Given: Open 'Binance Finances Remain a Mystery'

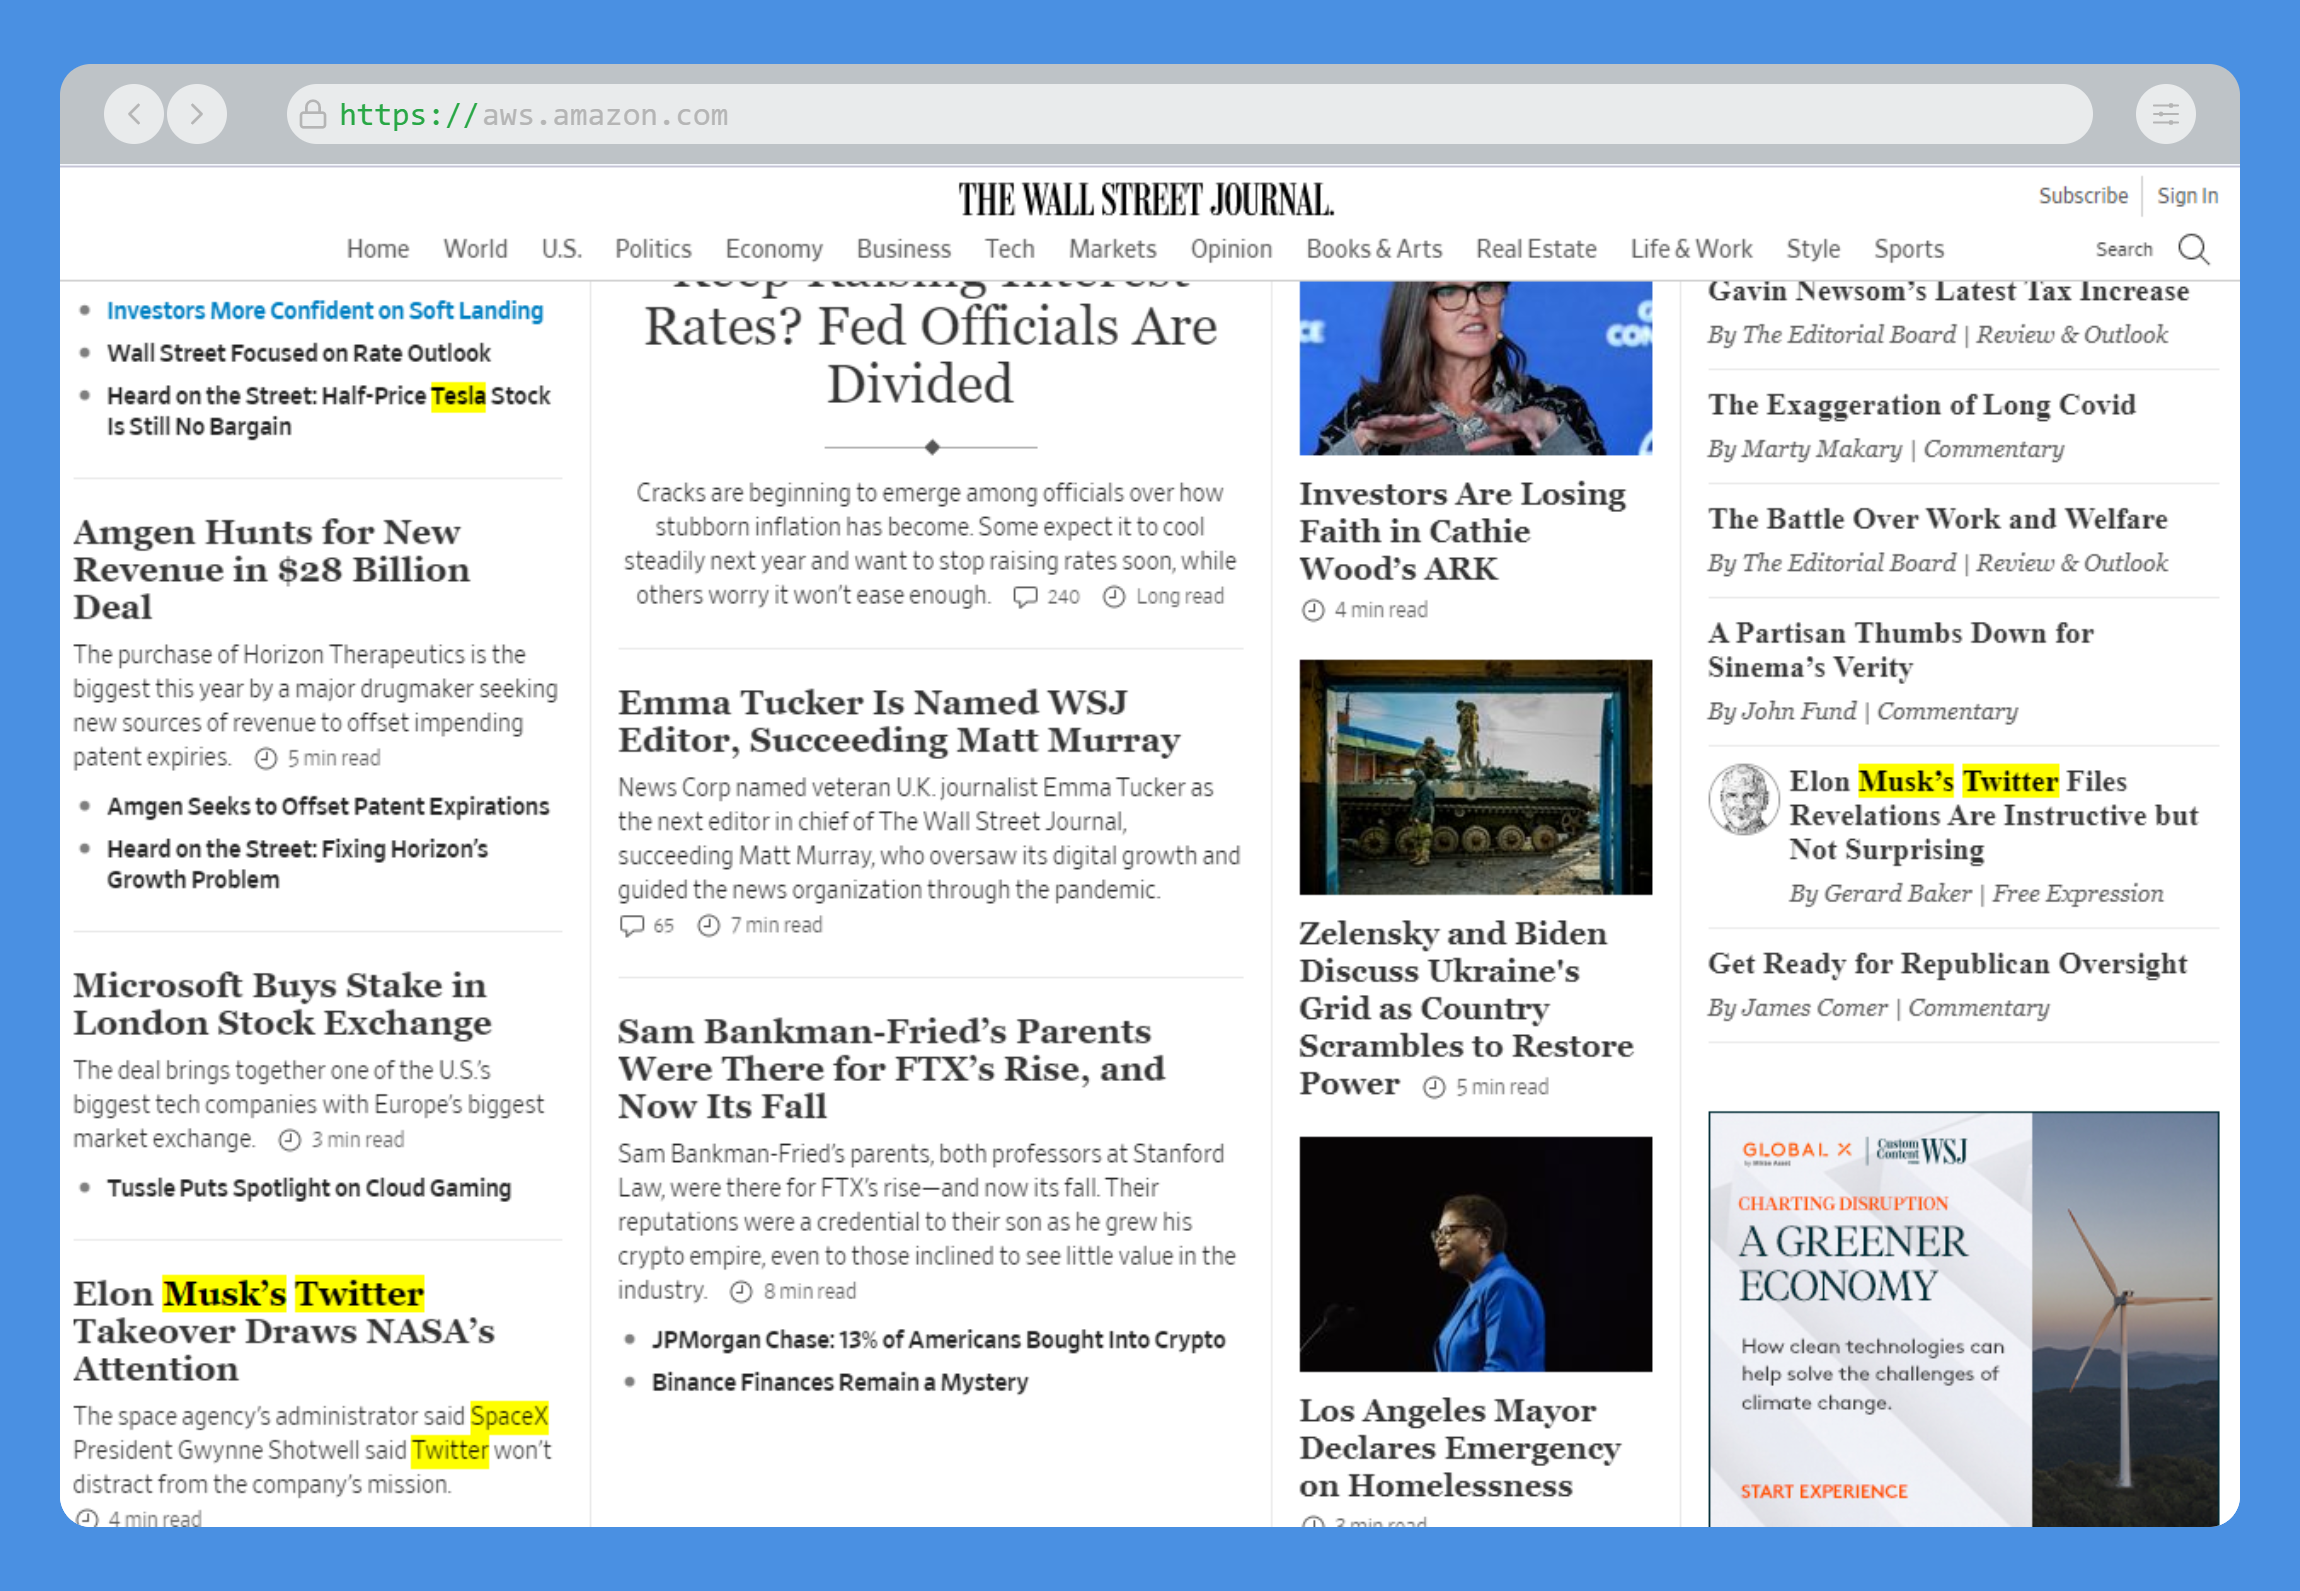Looking at the screenshot, I should point(840,1382).
